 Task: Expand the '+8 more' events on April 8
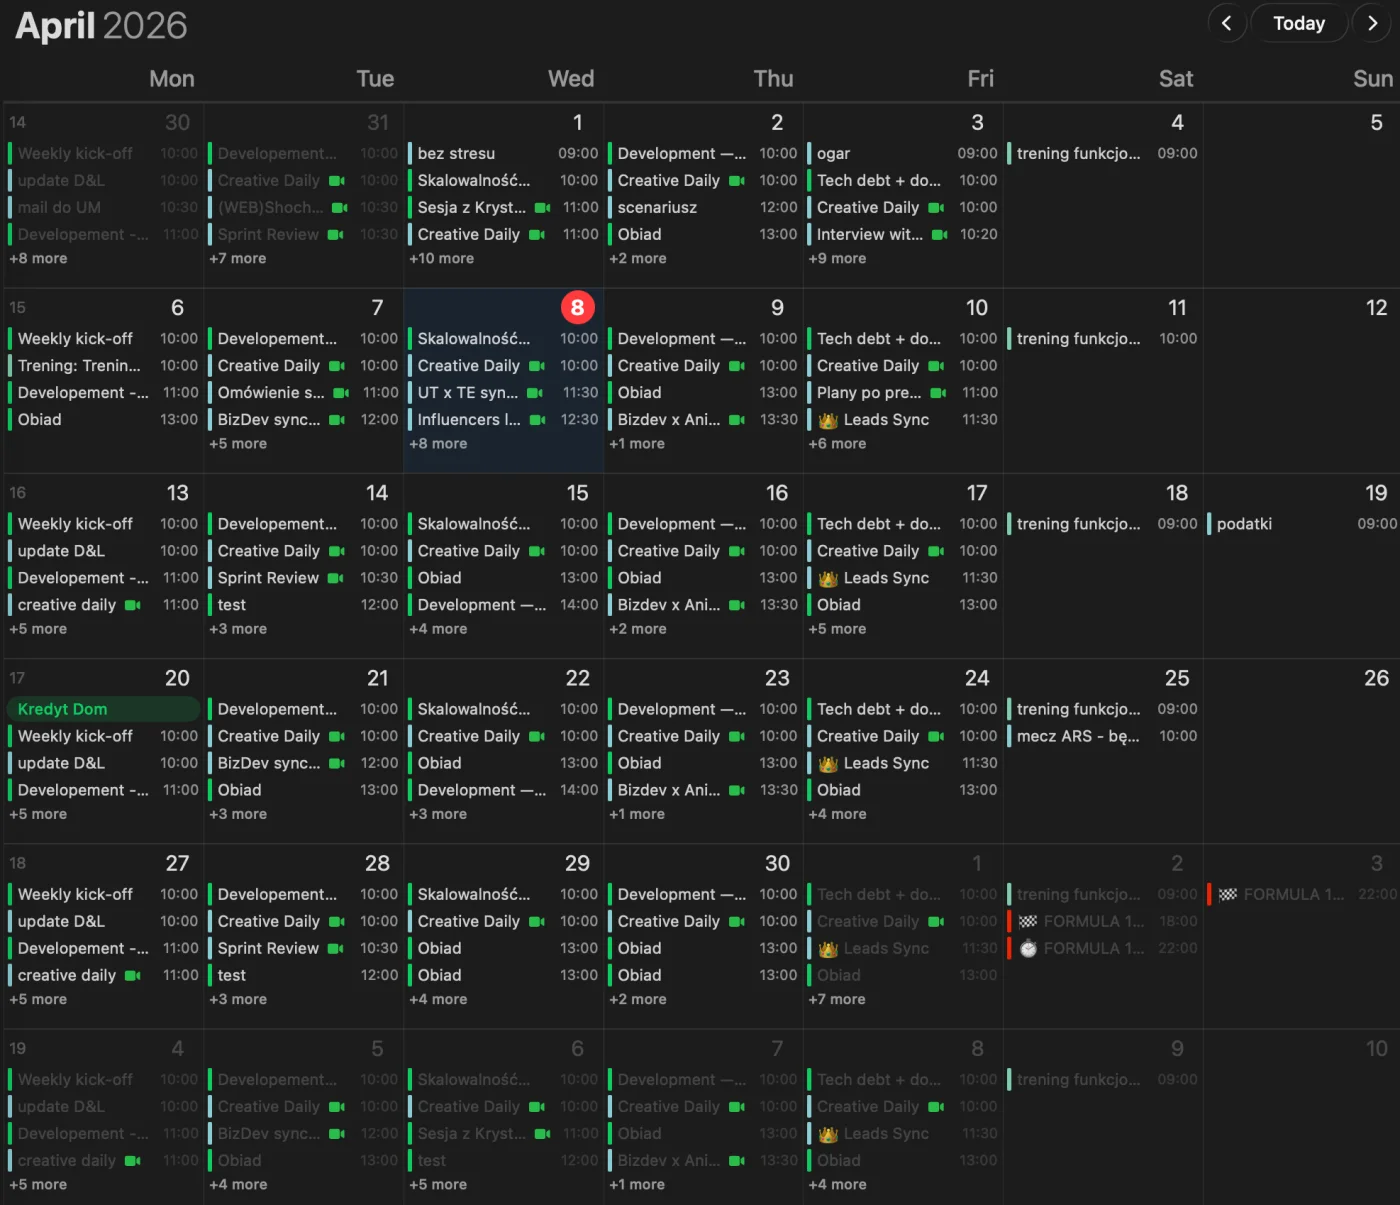click(438, 443)
